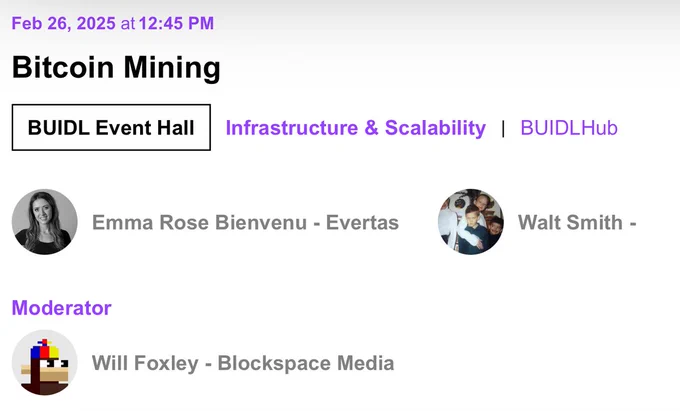Click the trailing dash after Walt Smith

[x=633, y=223]
